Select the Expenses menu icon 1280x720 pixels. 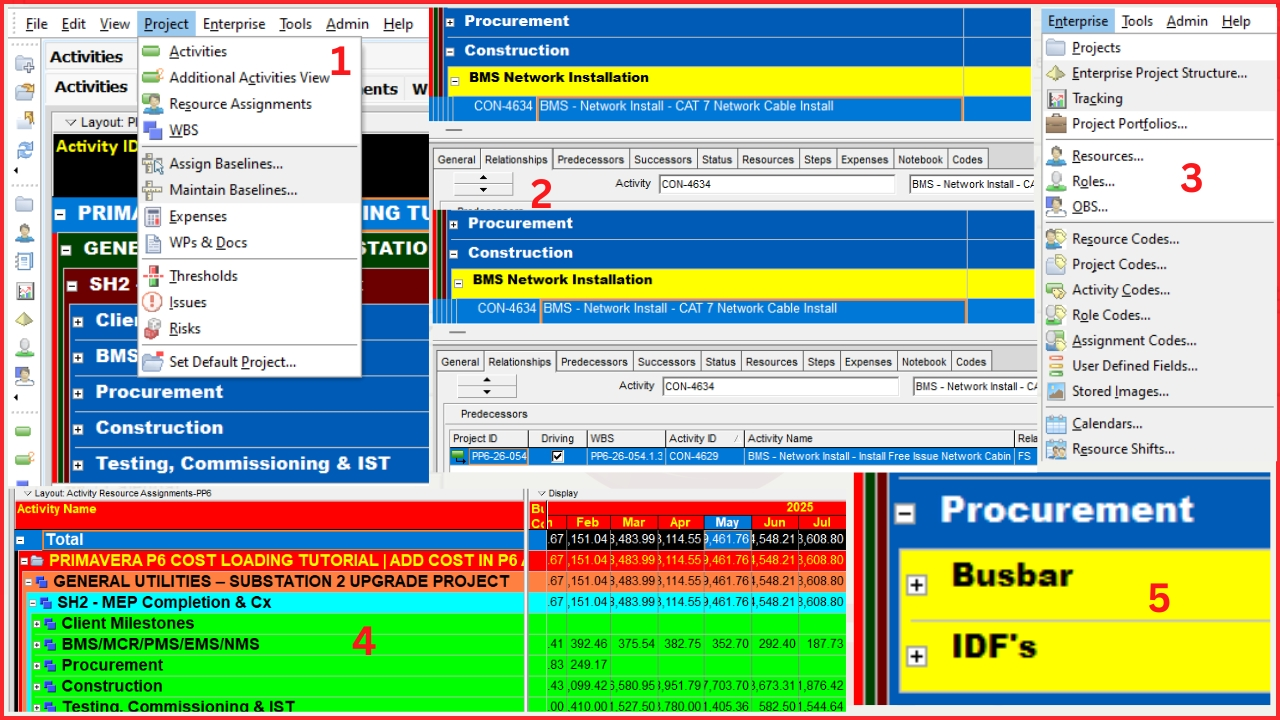152,216
